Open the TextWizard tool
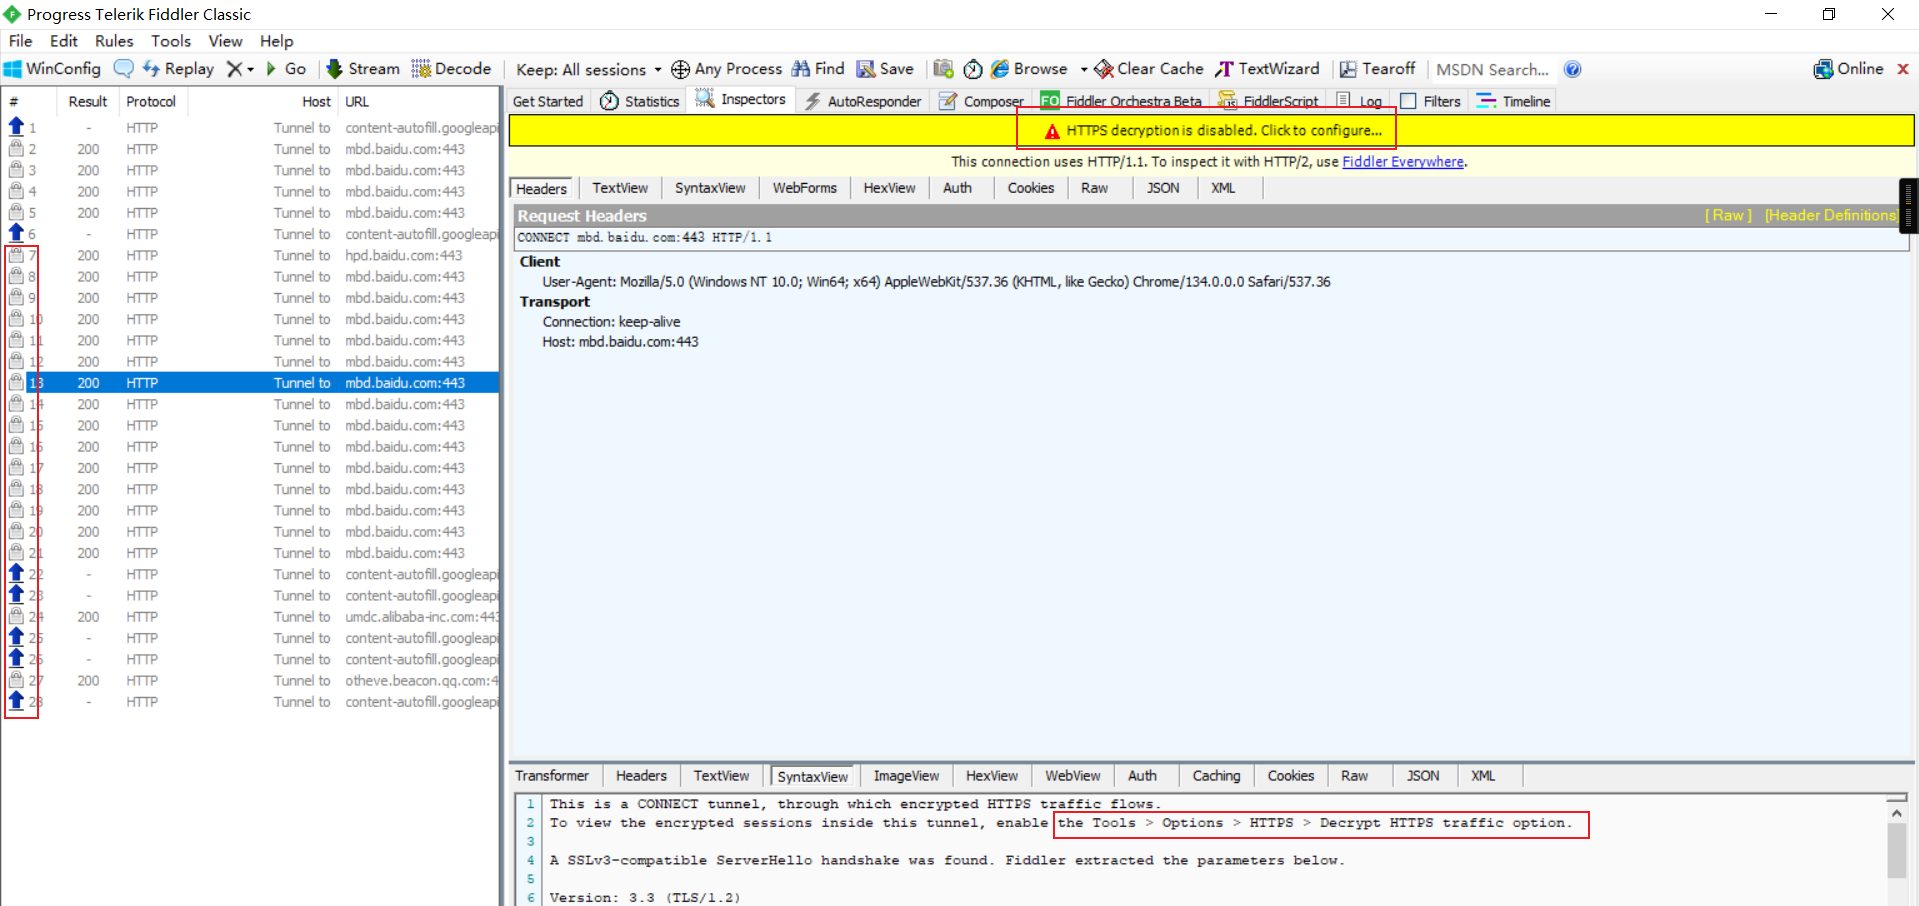This screenshot has height=906, width=1919. [1267, 69]
